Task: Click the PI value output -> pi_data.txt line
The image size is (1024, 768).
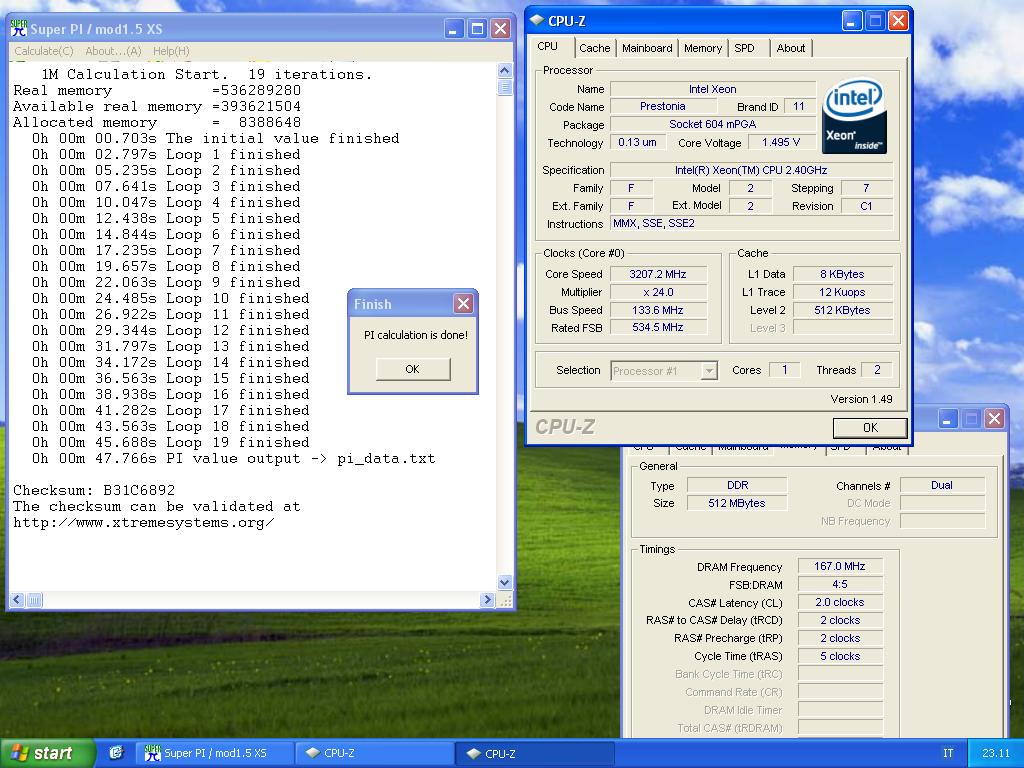Action: click(233, 458)
